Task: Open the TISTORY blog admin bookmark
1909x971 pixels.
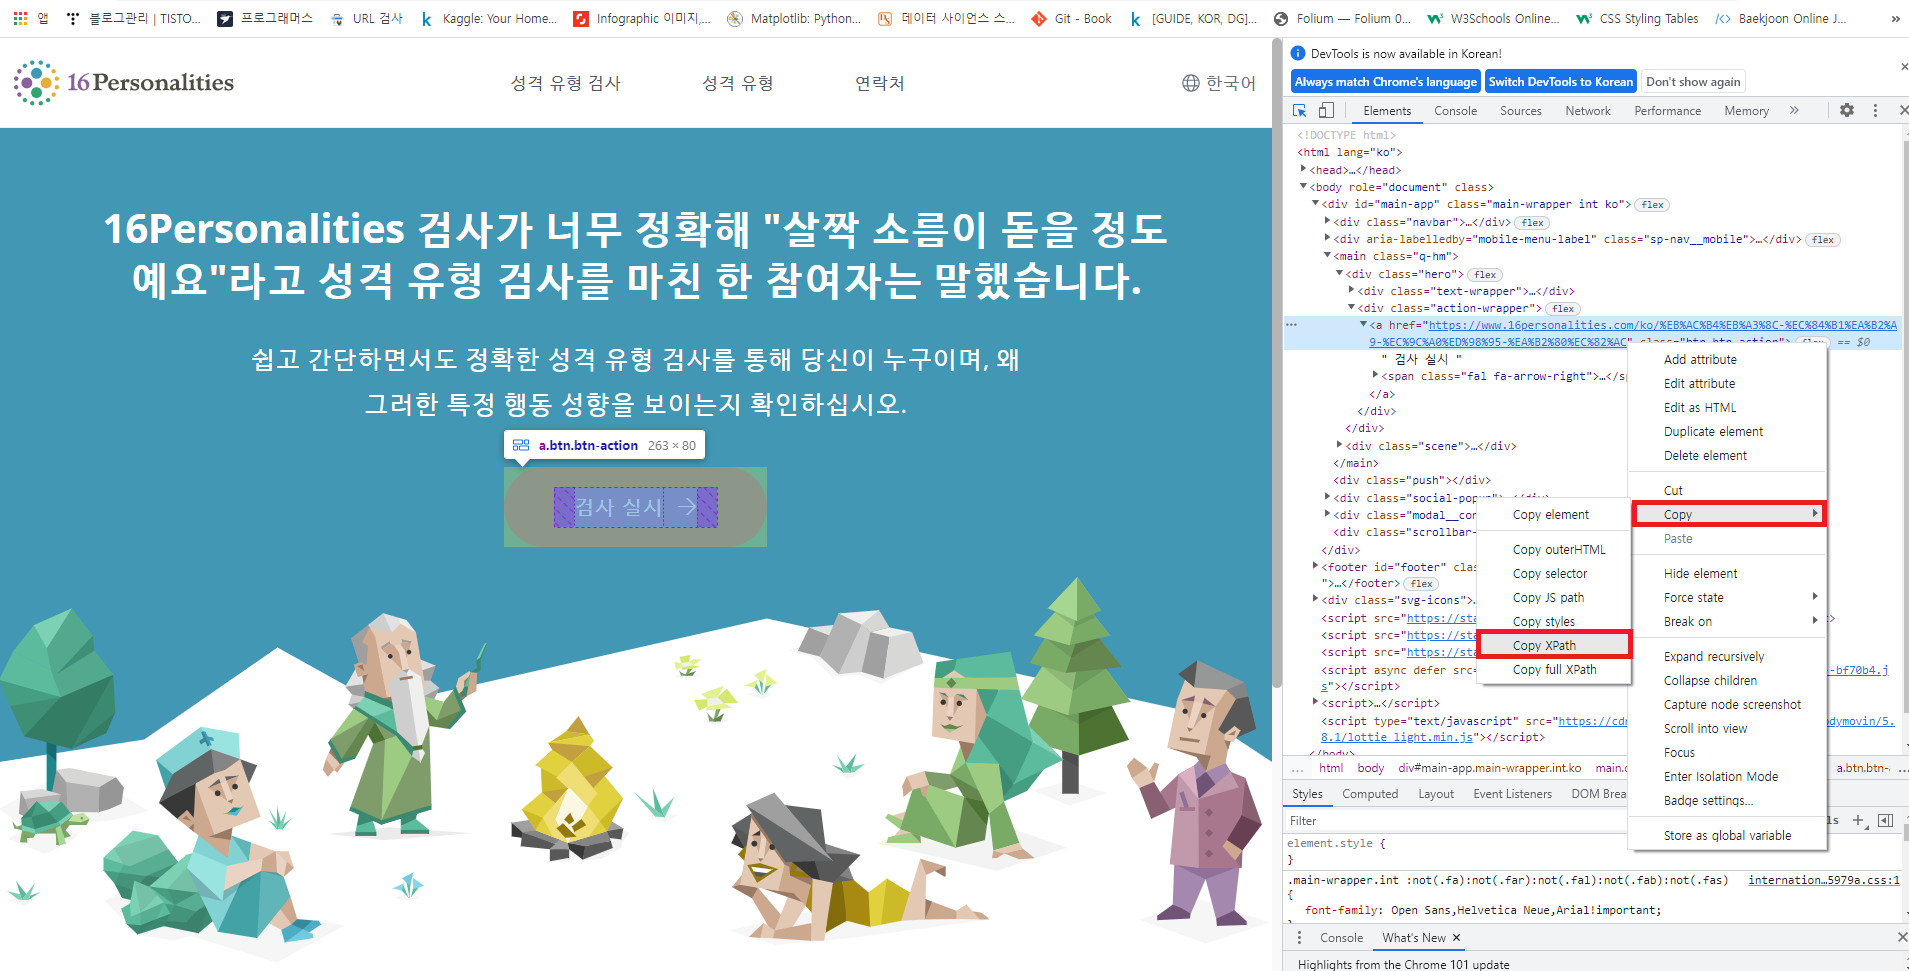Action: click(x=134, y=18)
